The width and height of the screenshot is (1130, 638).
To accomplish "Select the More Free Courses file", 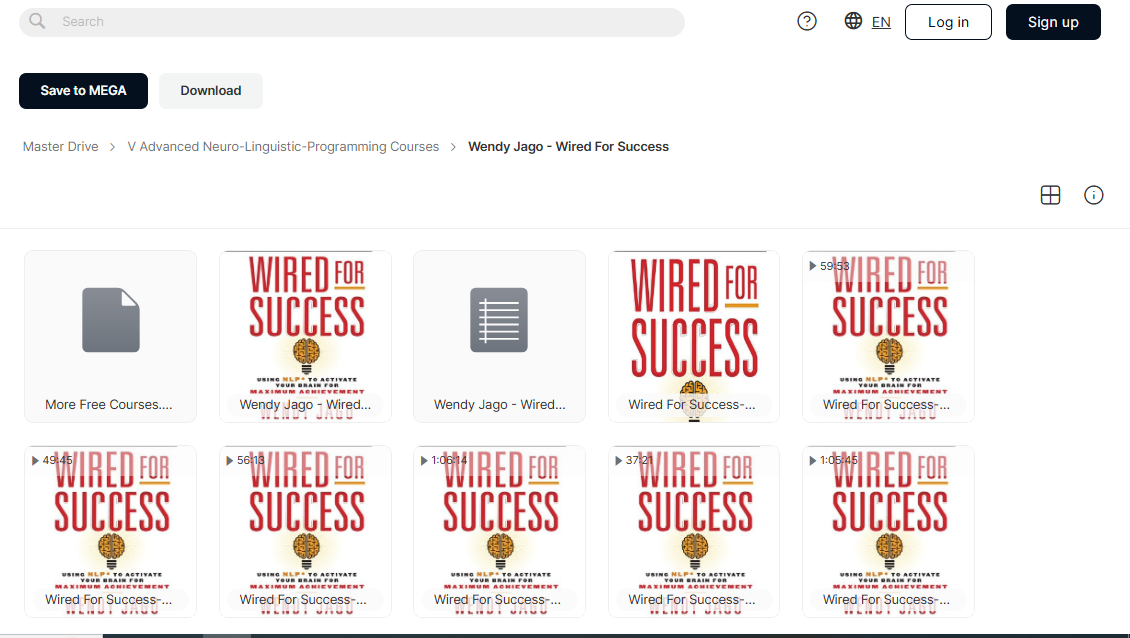I will coord(110,337).
